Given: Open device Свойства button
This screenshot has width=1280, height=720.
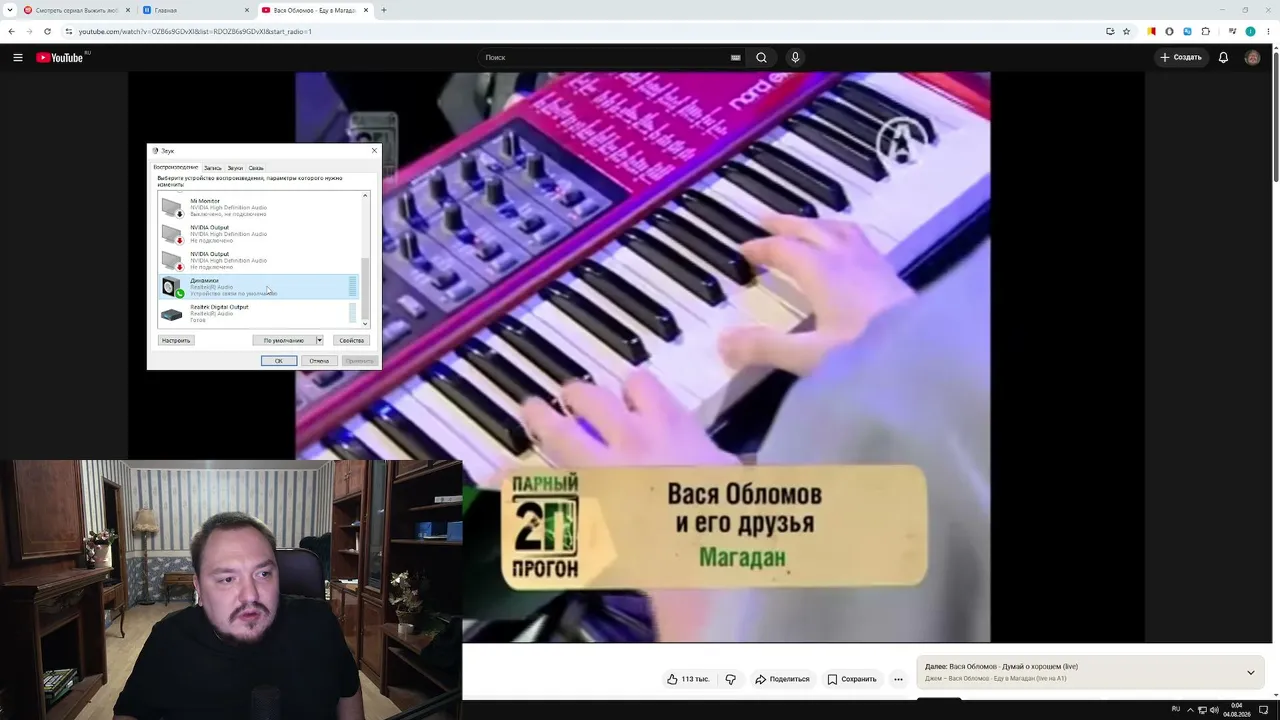Looking at the screenshot, I should click(x=351, y=341).
